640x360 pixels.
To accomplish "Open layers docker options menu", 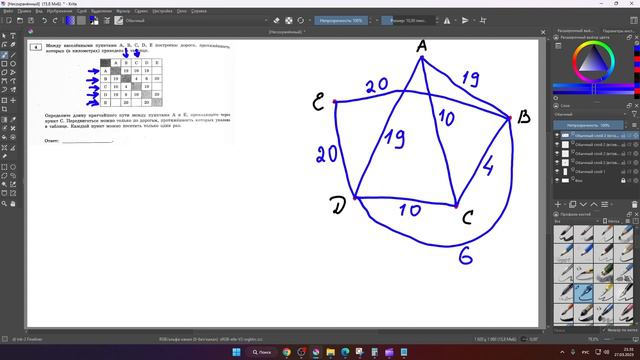I will pos(634,125).
